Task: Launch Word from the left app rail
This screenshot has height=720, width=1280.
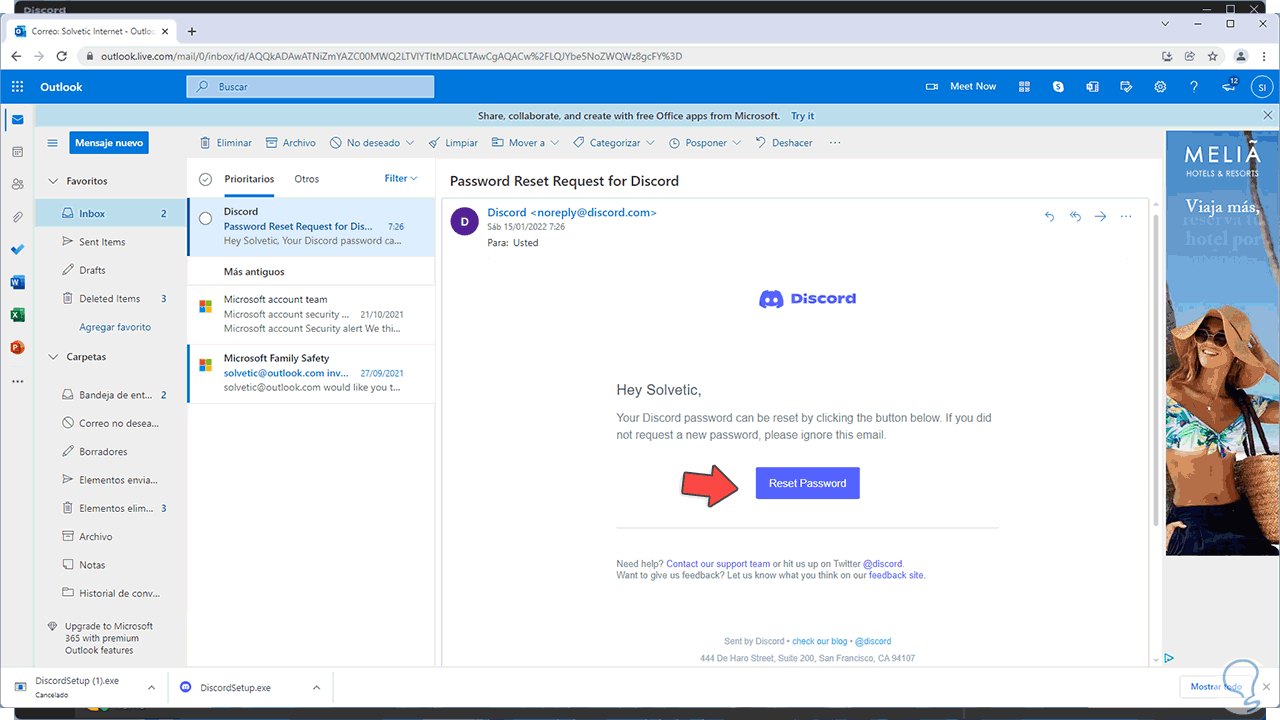Action: tap(17, 283)
